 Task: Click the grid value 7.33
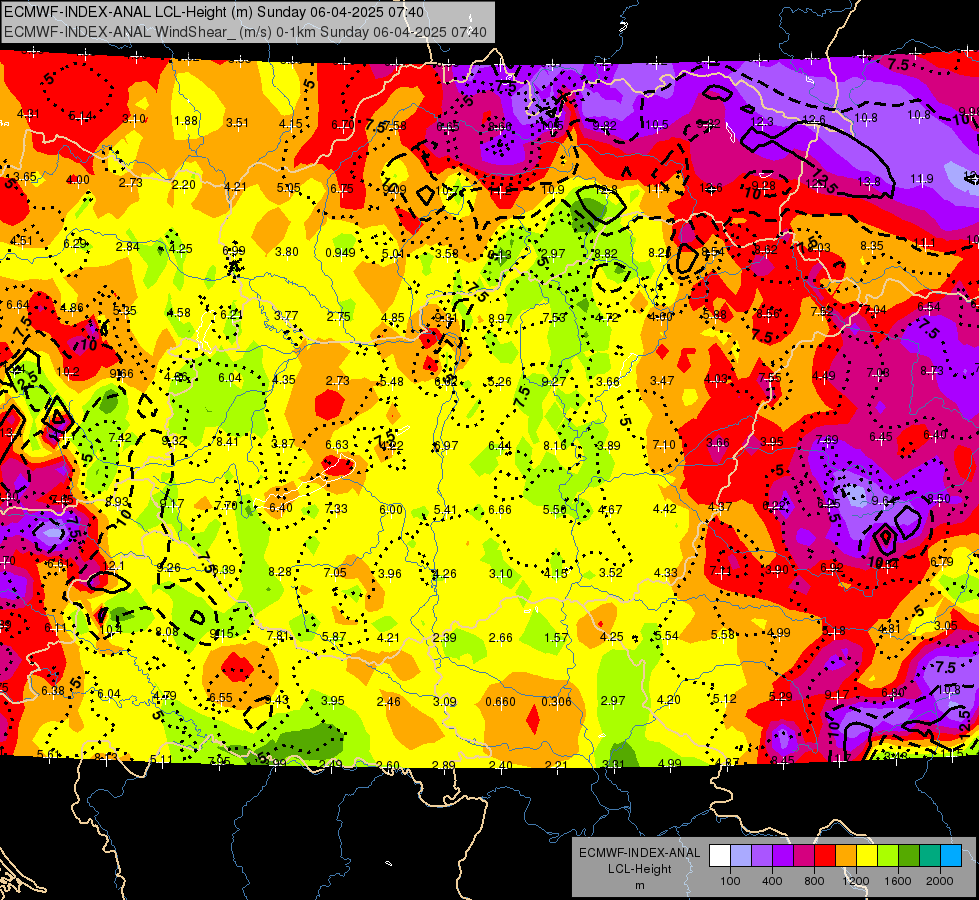pyautogui.click(x=337, y=509)
